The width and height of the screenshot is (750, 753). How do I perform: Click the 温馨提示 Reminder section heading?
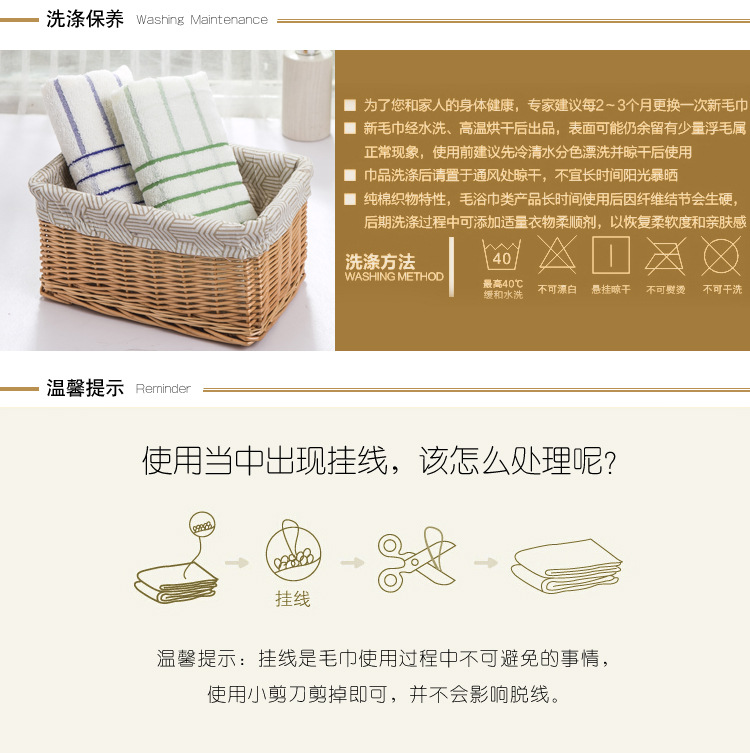[119, 388]
